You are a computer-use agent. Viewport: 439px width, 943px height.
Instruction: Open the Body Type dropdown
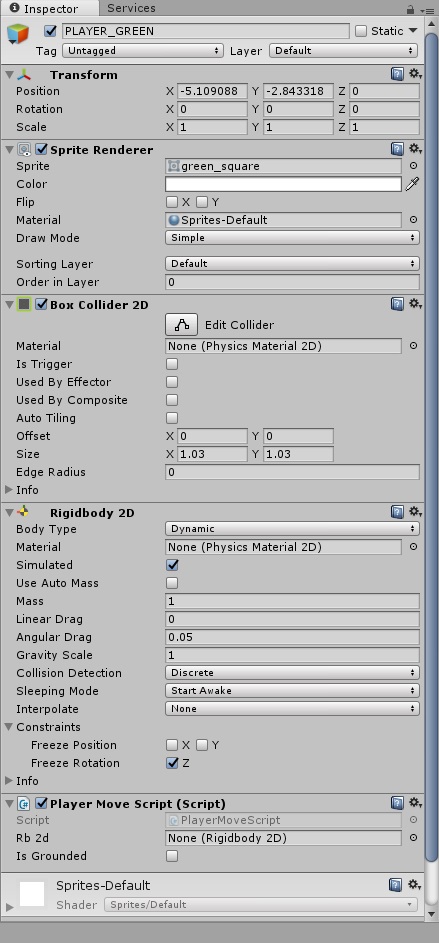pos(292,529)
